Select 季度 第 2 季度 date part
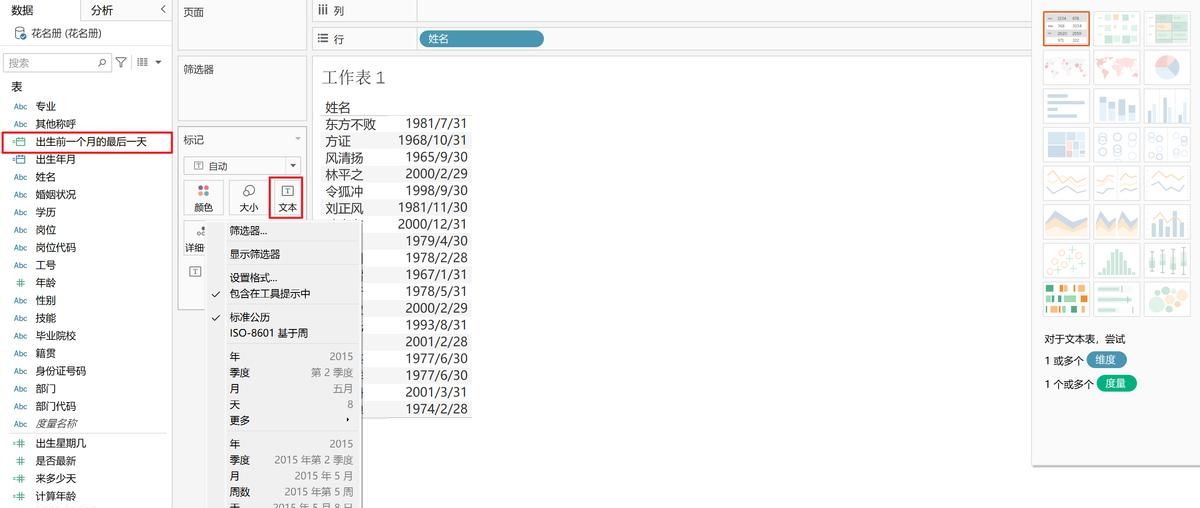1200x508 pixels. (x=283, y=372)
